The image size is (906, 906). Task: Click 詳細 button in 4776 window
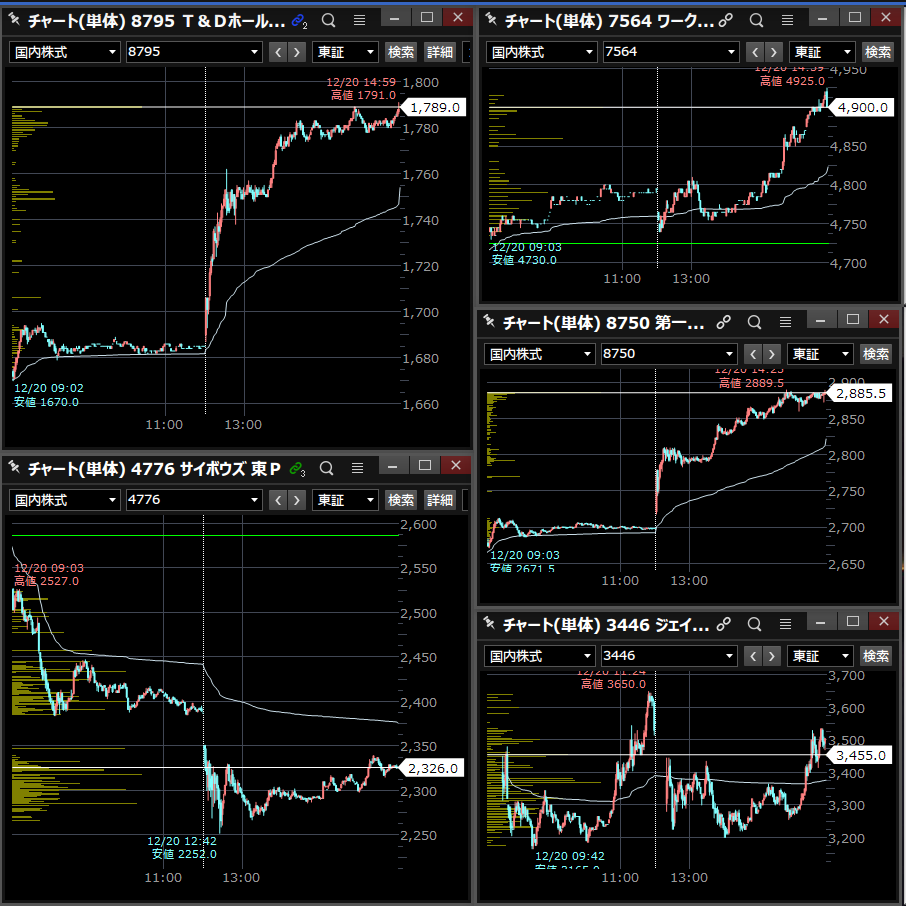click(x=440, y=500)
